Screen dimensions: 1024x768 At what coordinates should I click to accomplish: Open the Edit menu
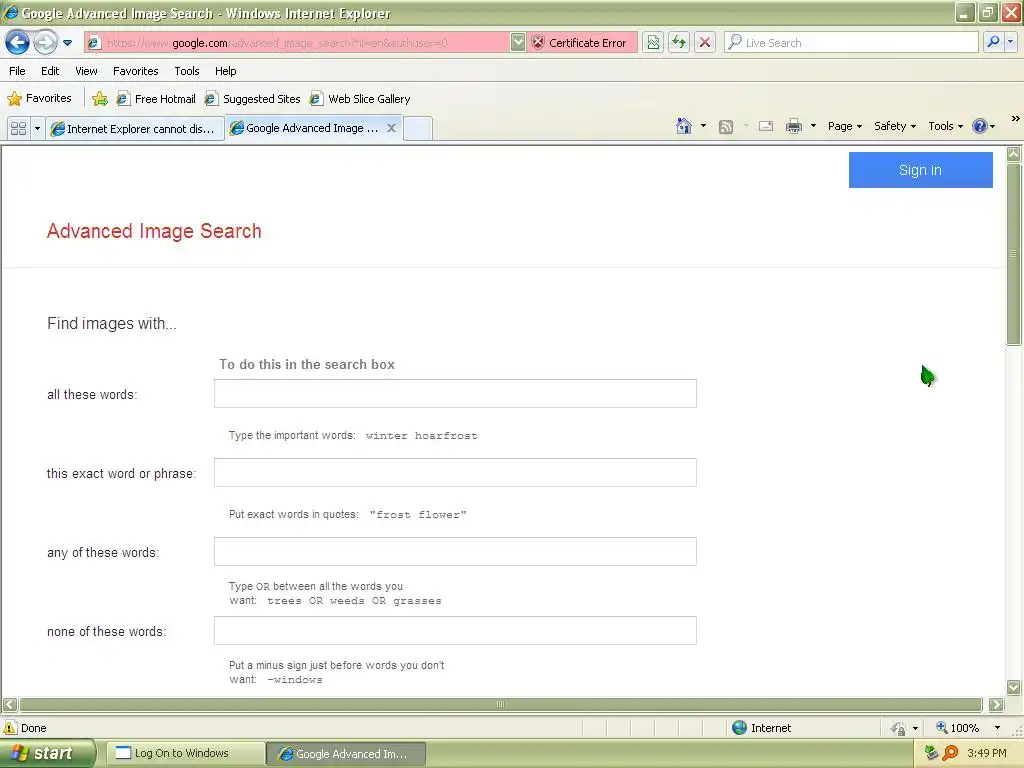[50, 71]
